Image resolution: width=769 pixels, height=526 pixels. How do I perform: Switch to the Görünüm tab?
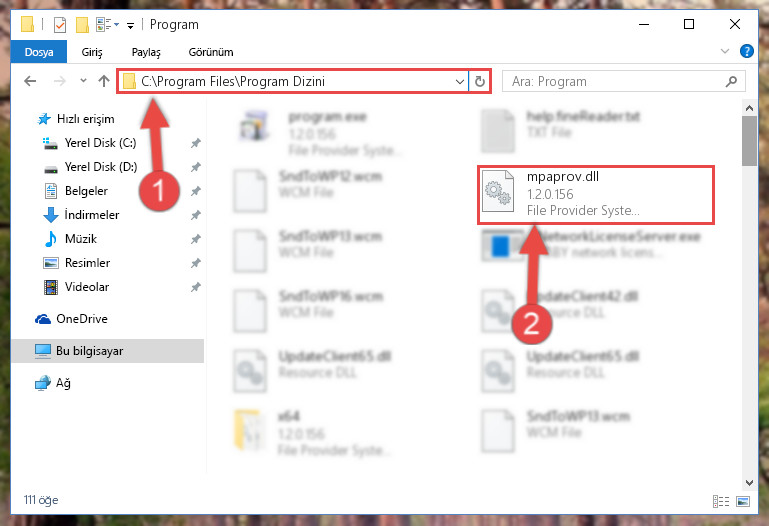pyautogui.click(x=211, y=52)
